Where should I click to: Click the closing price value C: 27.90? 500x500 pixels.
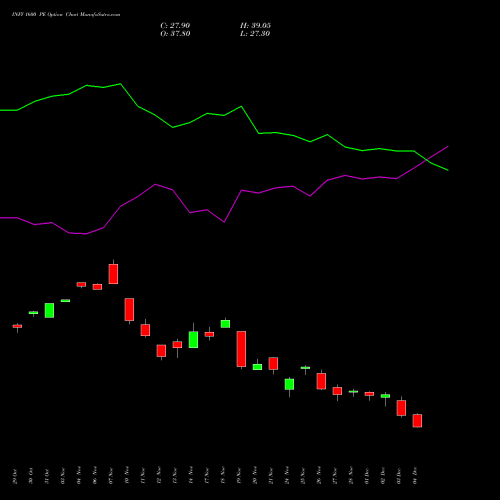[x=175, y=26]
